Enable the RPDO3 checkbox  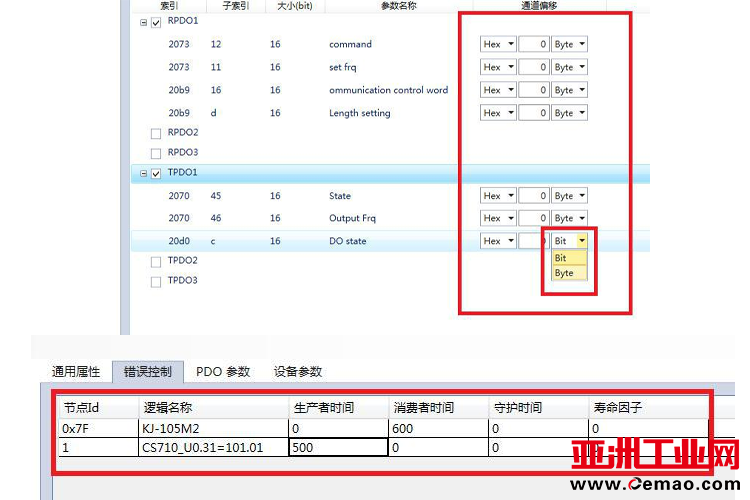(156, 153)
